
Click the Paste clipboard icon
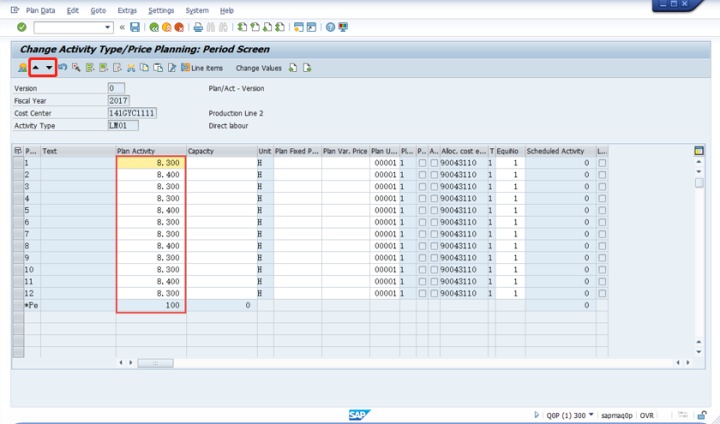coord(158,68)
